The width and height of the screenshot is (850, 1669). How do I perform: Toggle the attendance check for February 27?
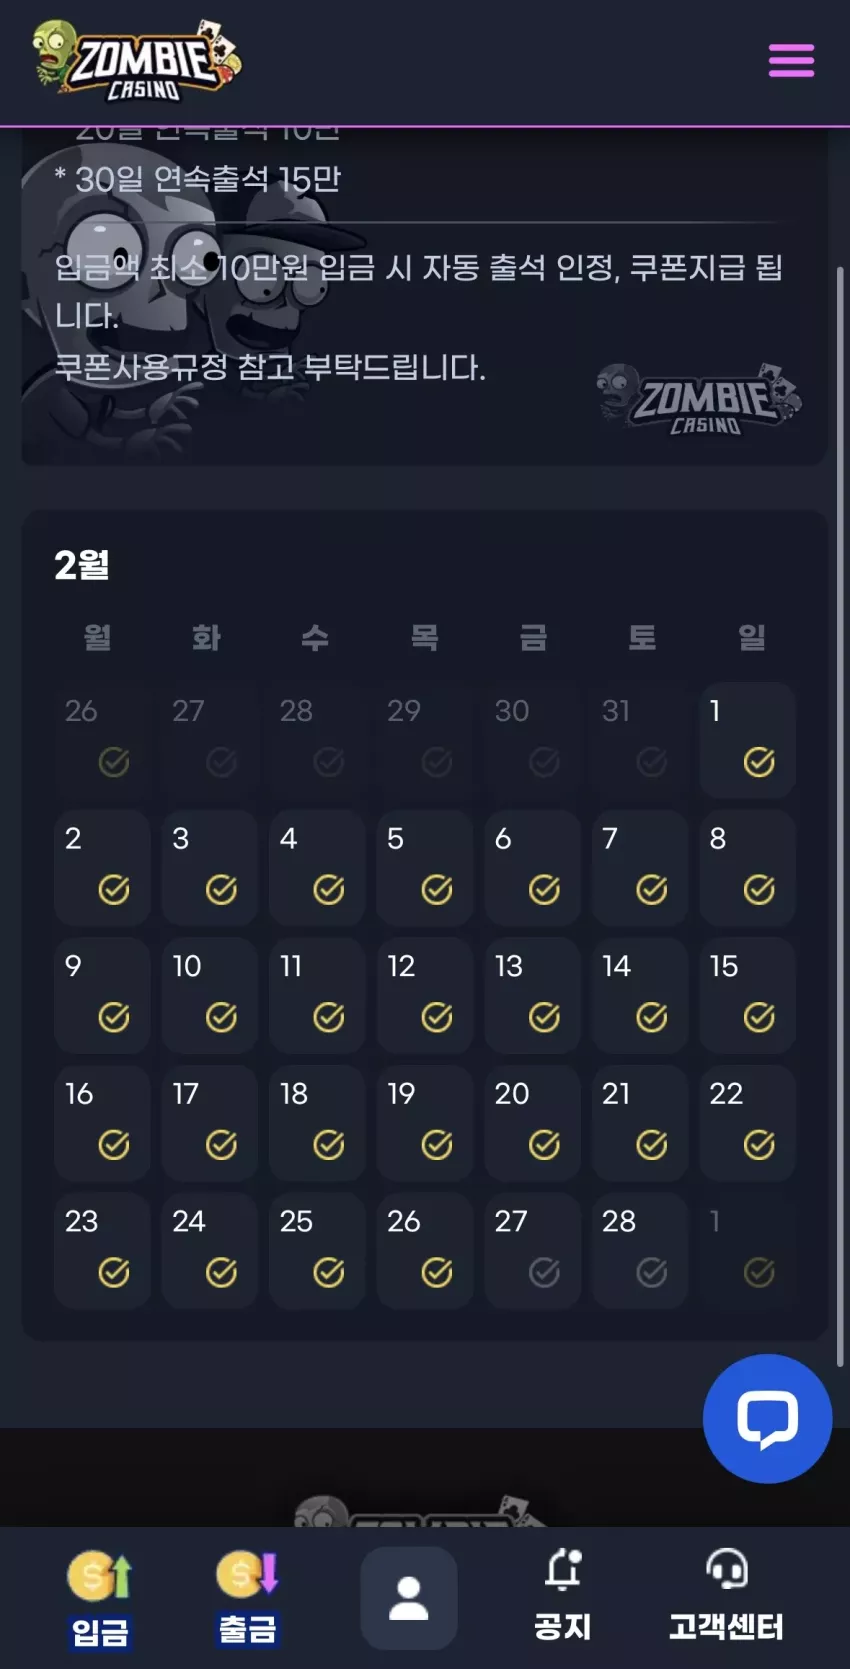point(544,1272)
